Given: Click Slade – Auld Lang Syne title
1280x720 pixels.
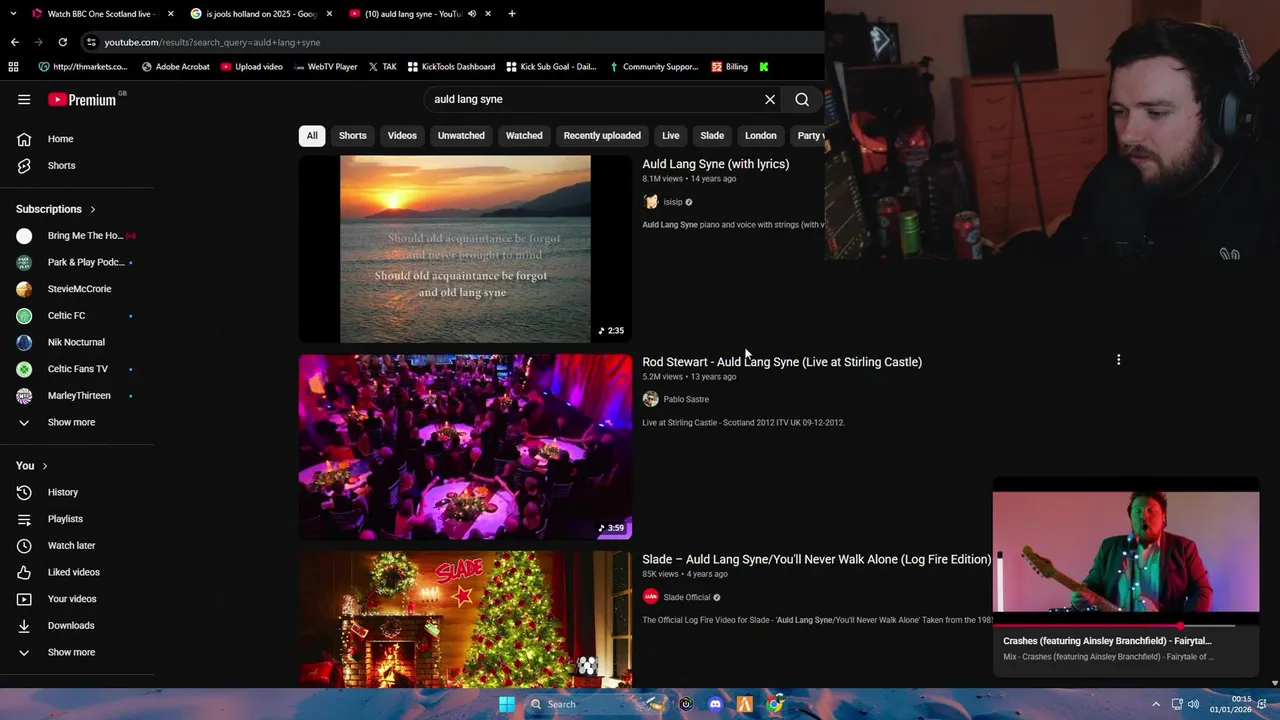Looking at the screenshot, I should point(816,559).
